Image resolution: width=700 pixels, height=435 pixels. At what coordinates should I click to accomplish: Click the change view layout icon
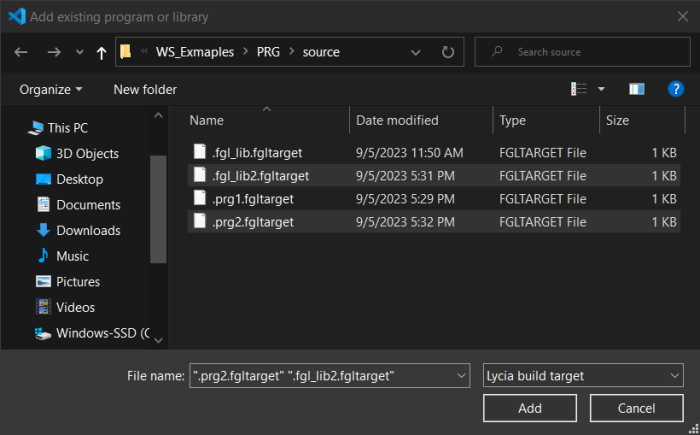coord(579,89)
